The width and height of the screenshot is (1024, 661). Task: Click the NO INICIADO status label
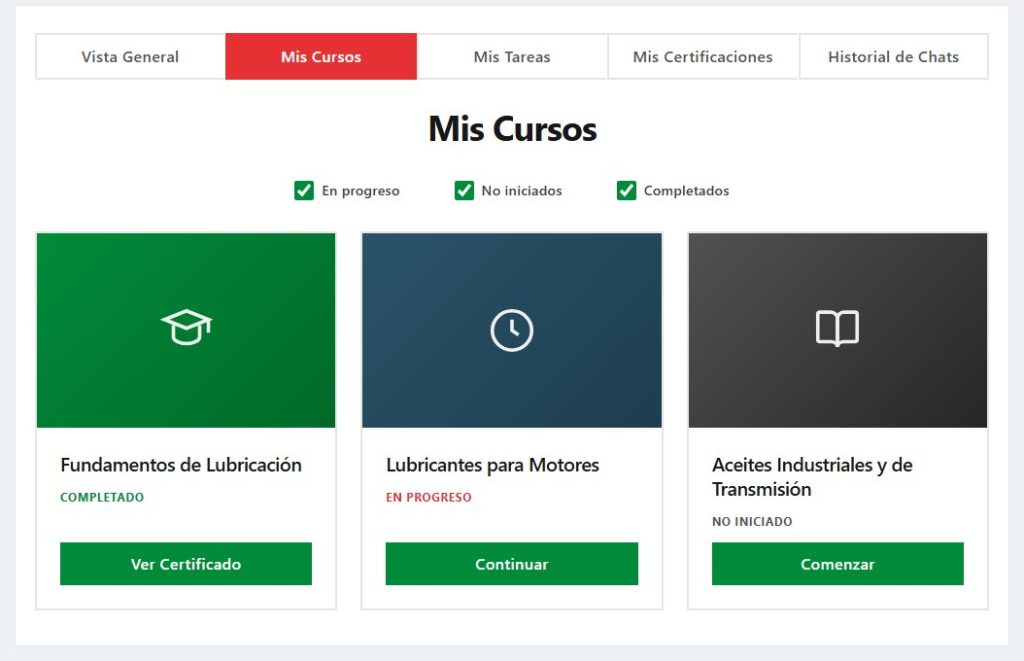[x=752, y=521]
